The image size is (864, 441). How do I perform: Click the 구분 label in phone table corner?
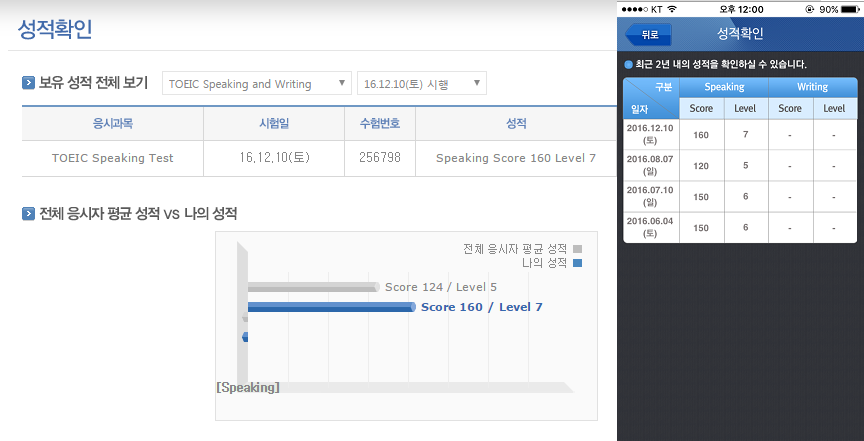[x=663, y=87]
